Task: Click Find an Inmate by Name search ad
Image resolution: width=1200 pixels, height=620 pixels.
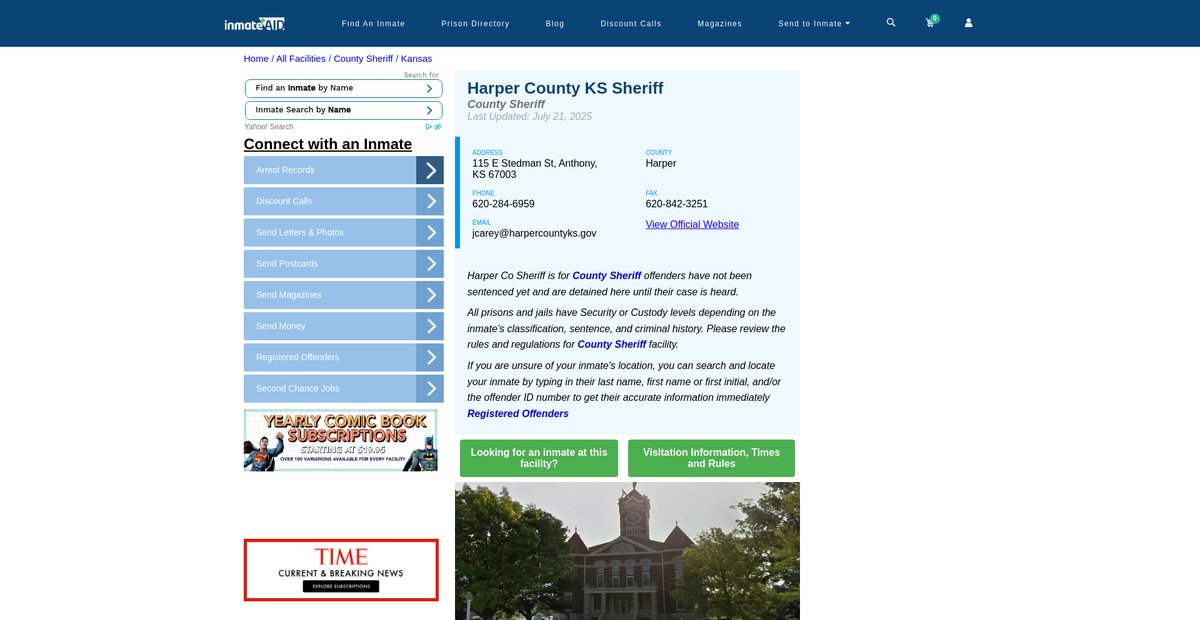Action: 343,88
